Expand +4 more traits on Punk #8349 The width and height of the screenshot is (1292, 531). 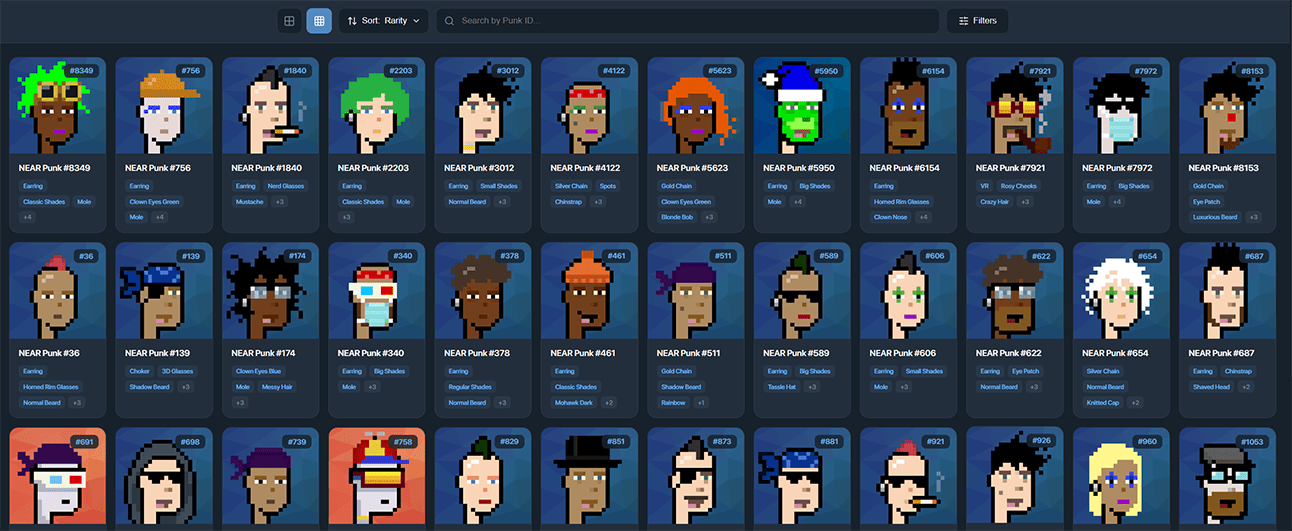coord(27,217)
